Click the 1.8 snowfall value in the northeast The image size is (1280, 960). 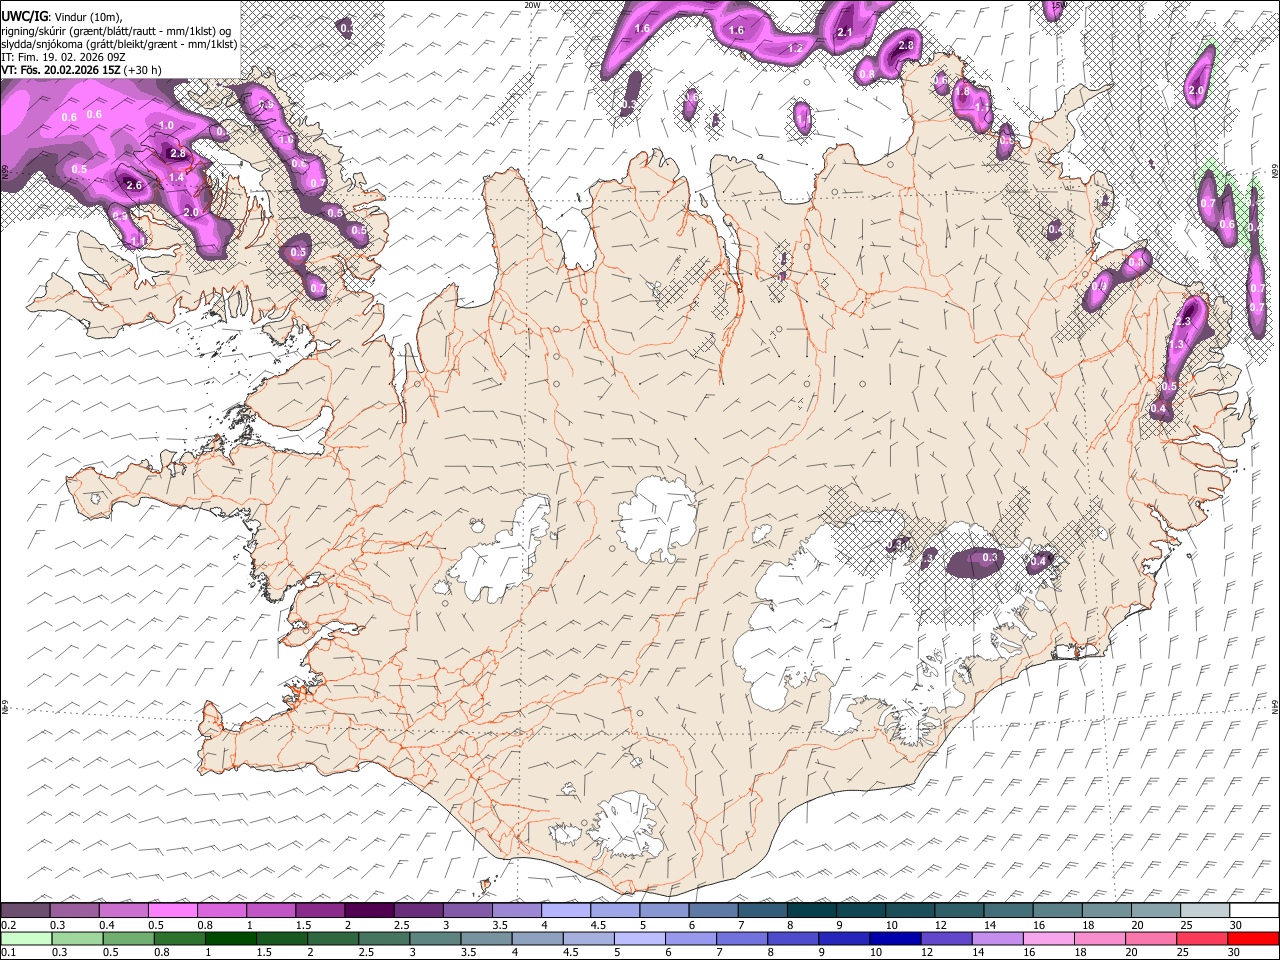962,91
